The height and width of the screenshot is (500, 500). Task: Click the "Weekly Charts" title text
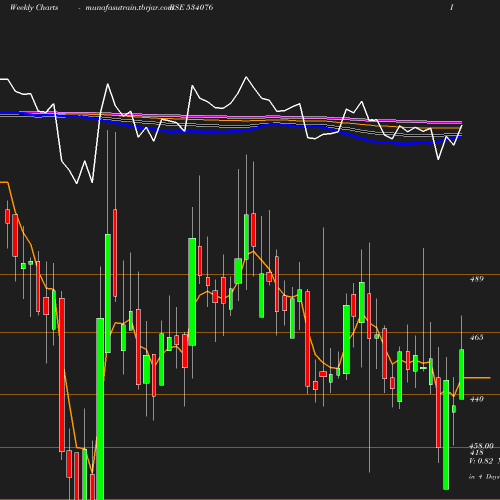(x=34, y=8)
